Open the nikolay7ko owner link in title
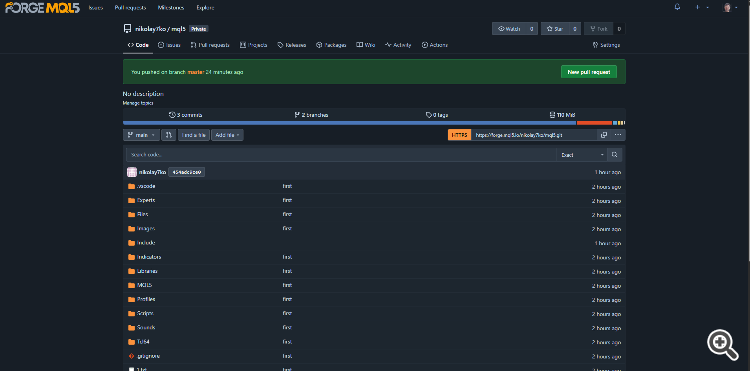Screen dimensions: 750x371 [150, 29]
